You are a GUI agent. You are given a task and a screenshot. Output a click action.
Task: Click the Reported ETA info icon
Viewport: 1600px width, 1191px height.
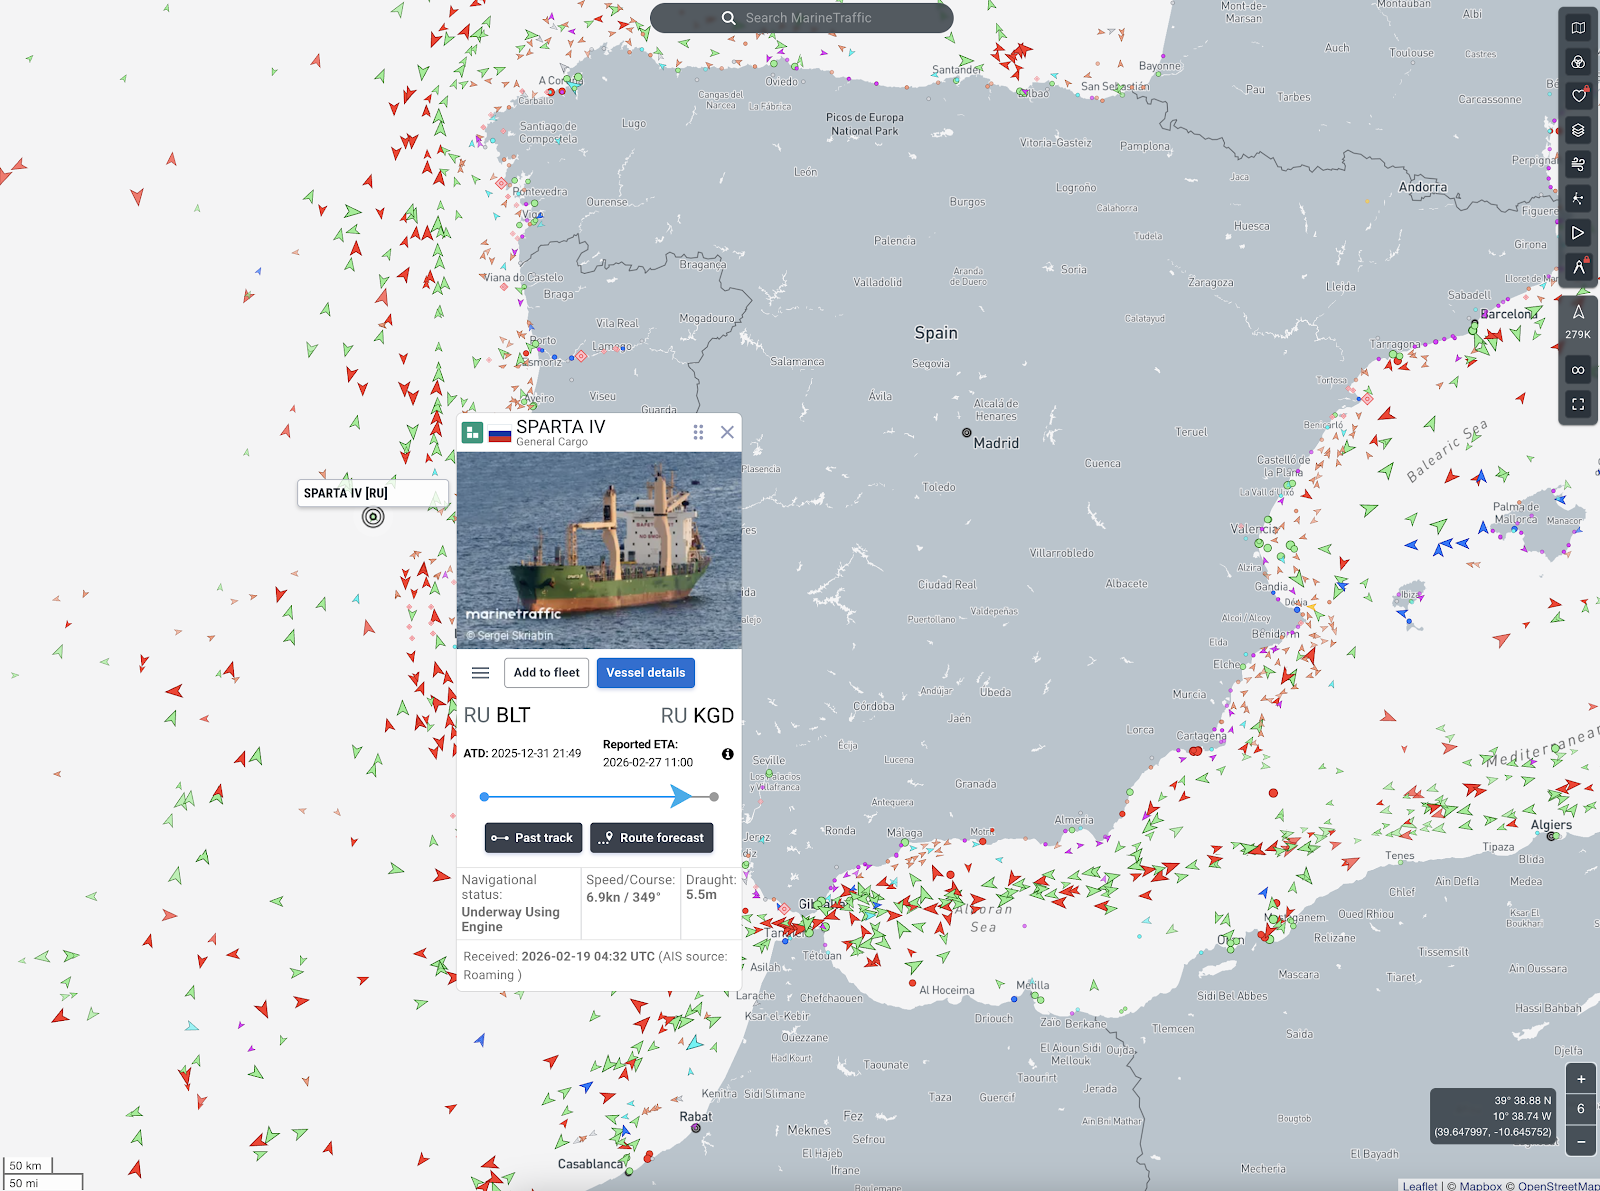pos(728,754)
